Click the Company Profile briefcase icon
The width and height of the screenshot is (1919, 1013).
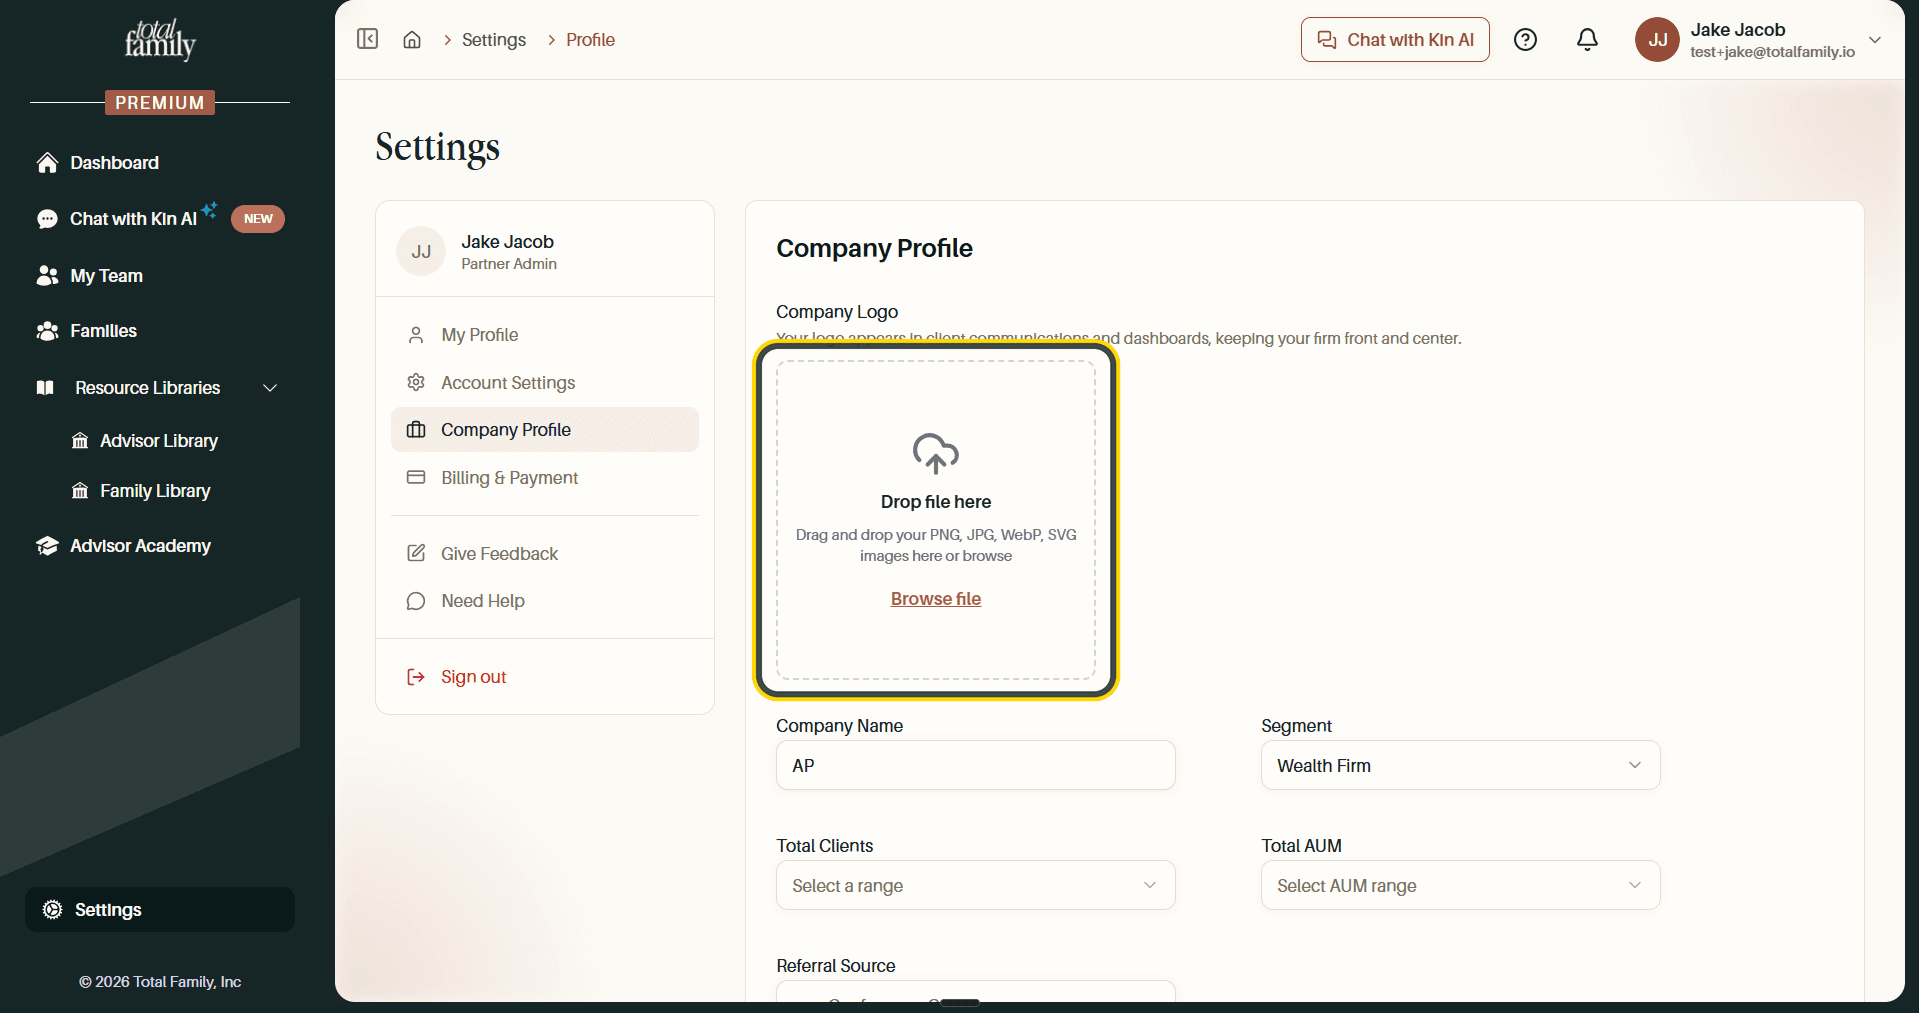[416, 430]
